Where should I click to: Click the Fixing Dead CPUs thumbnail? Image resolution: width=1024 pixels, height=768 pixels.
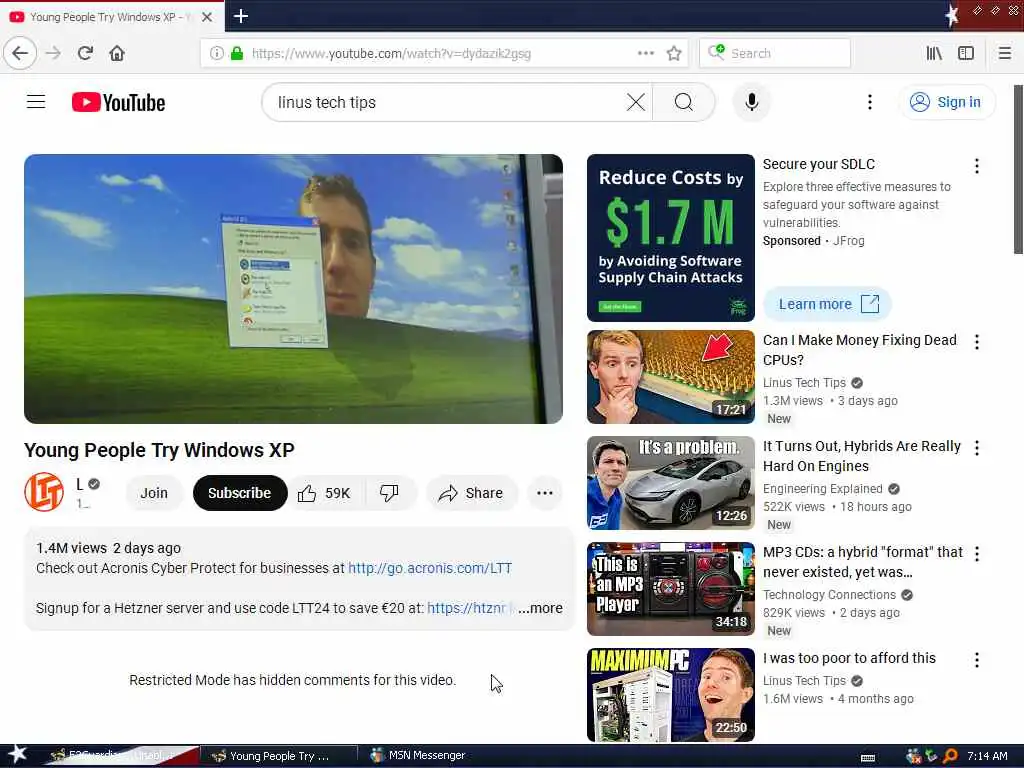[x=671, y=377]
